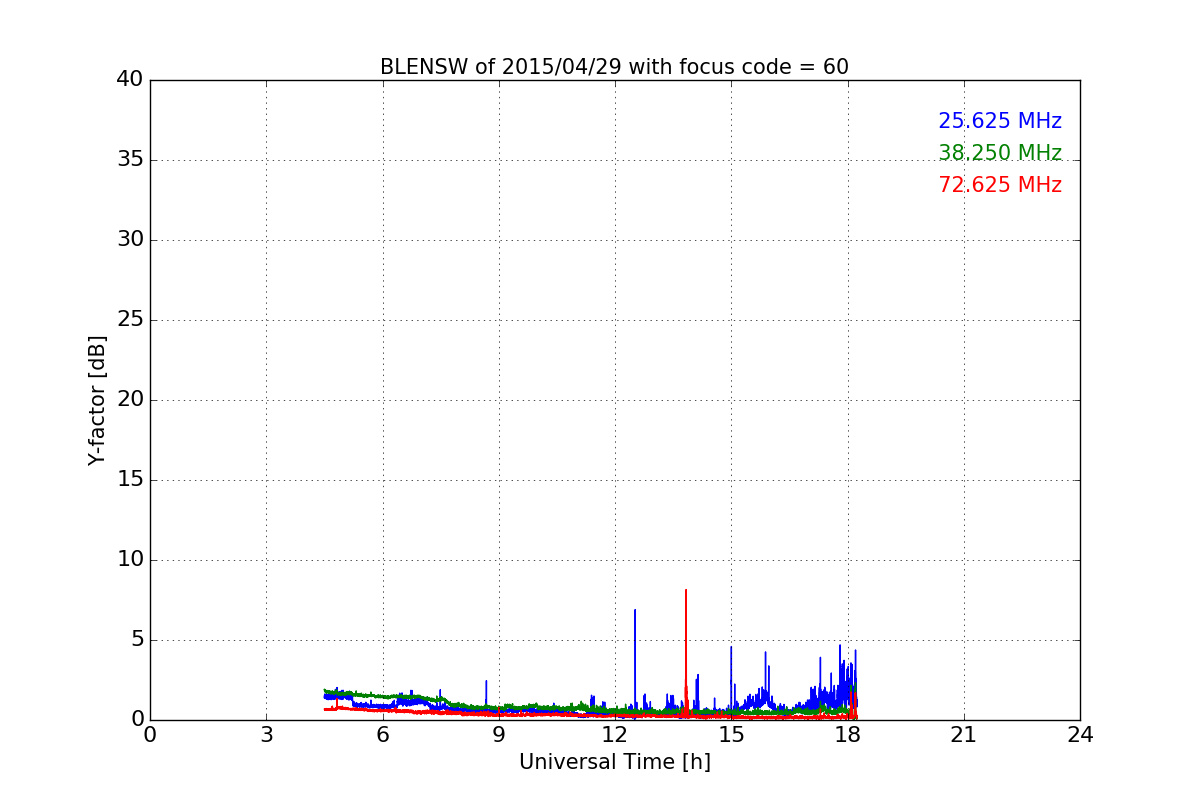Click the y-axis tick label '40'
1200x800 pixels.
tap(130, 80)
